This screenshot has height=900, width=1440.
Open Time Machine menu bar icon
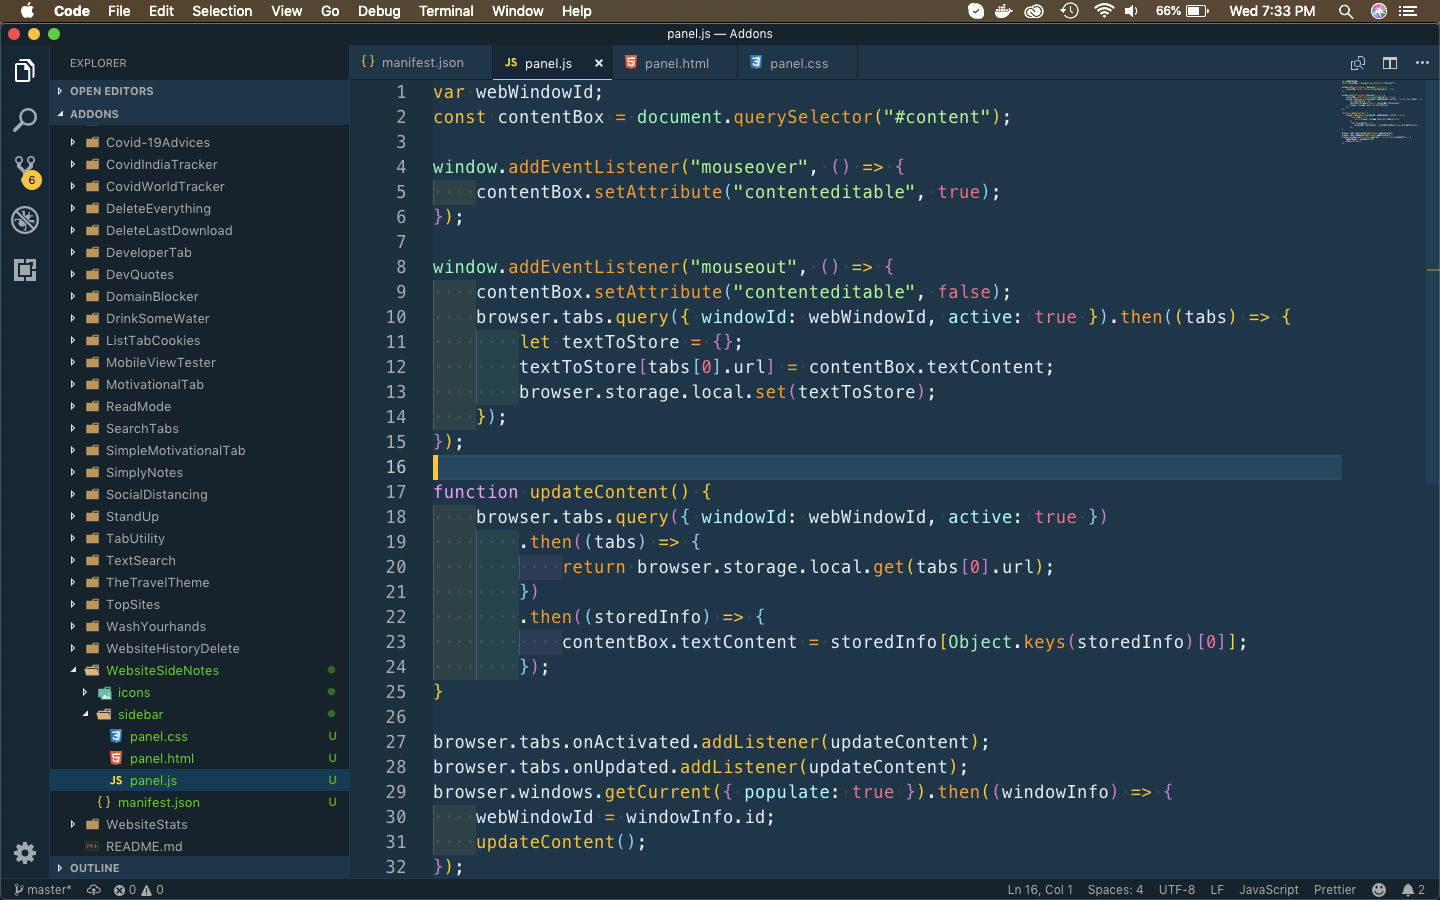tap(1069, 11)
